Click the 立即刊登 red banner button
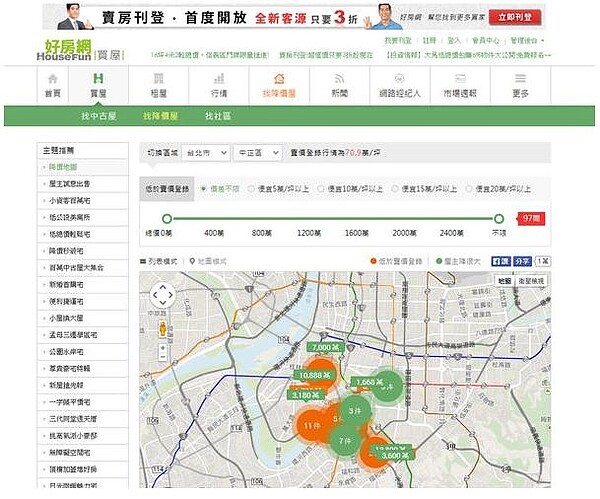 [515, 17]
